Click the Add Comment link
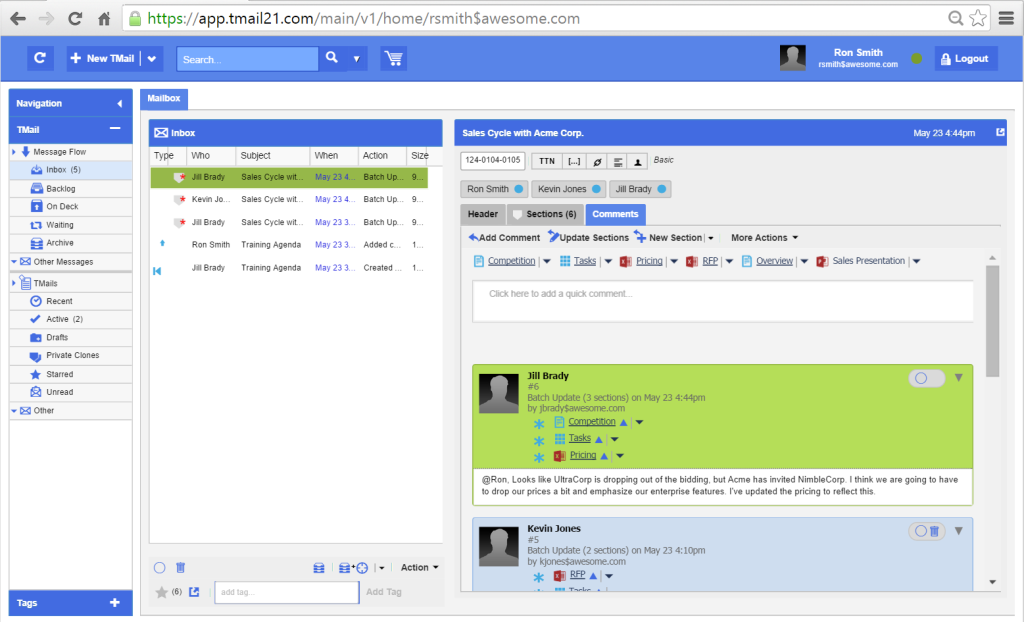 pyautogui.click(x=506, y=237)
